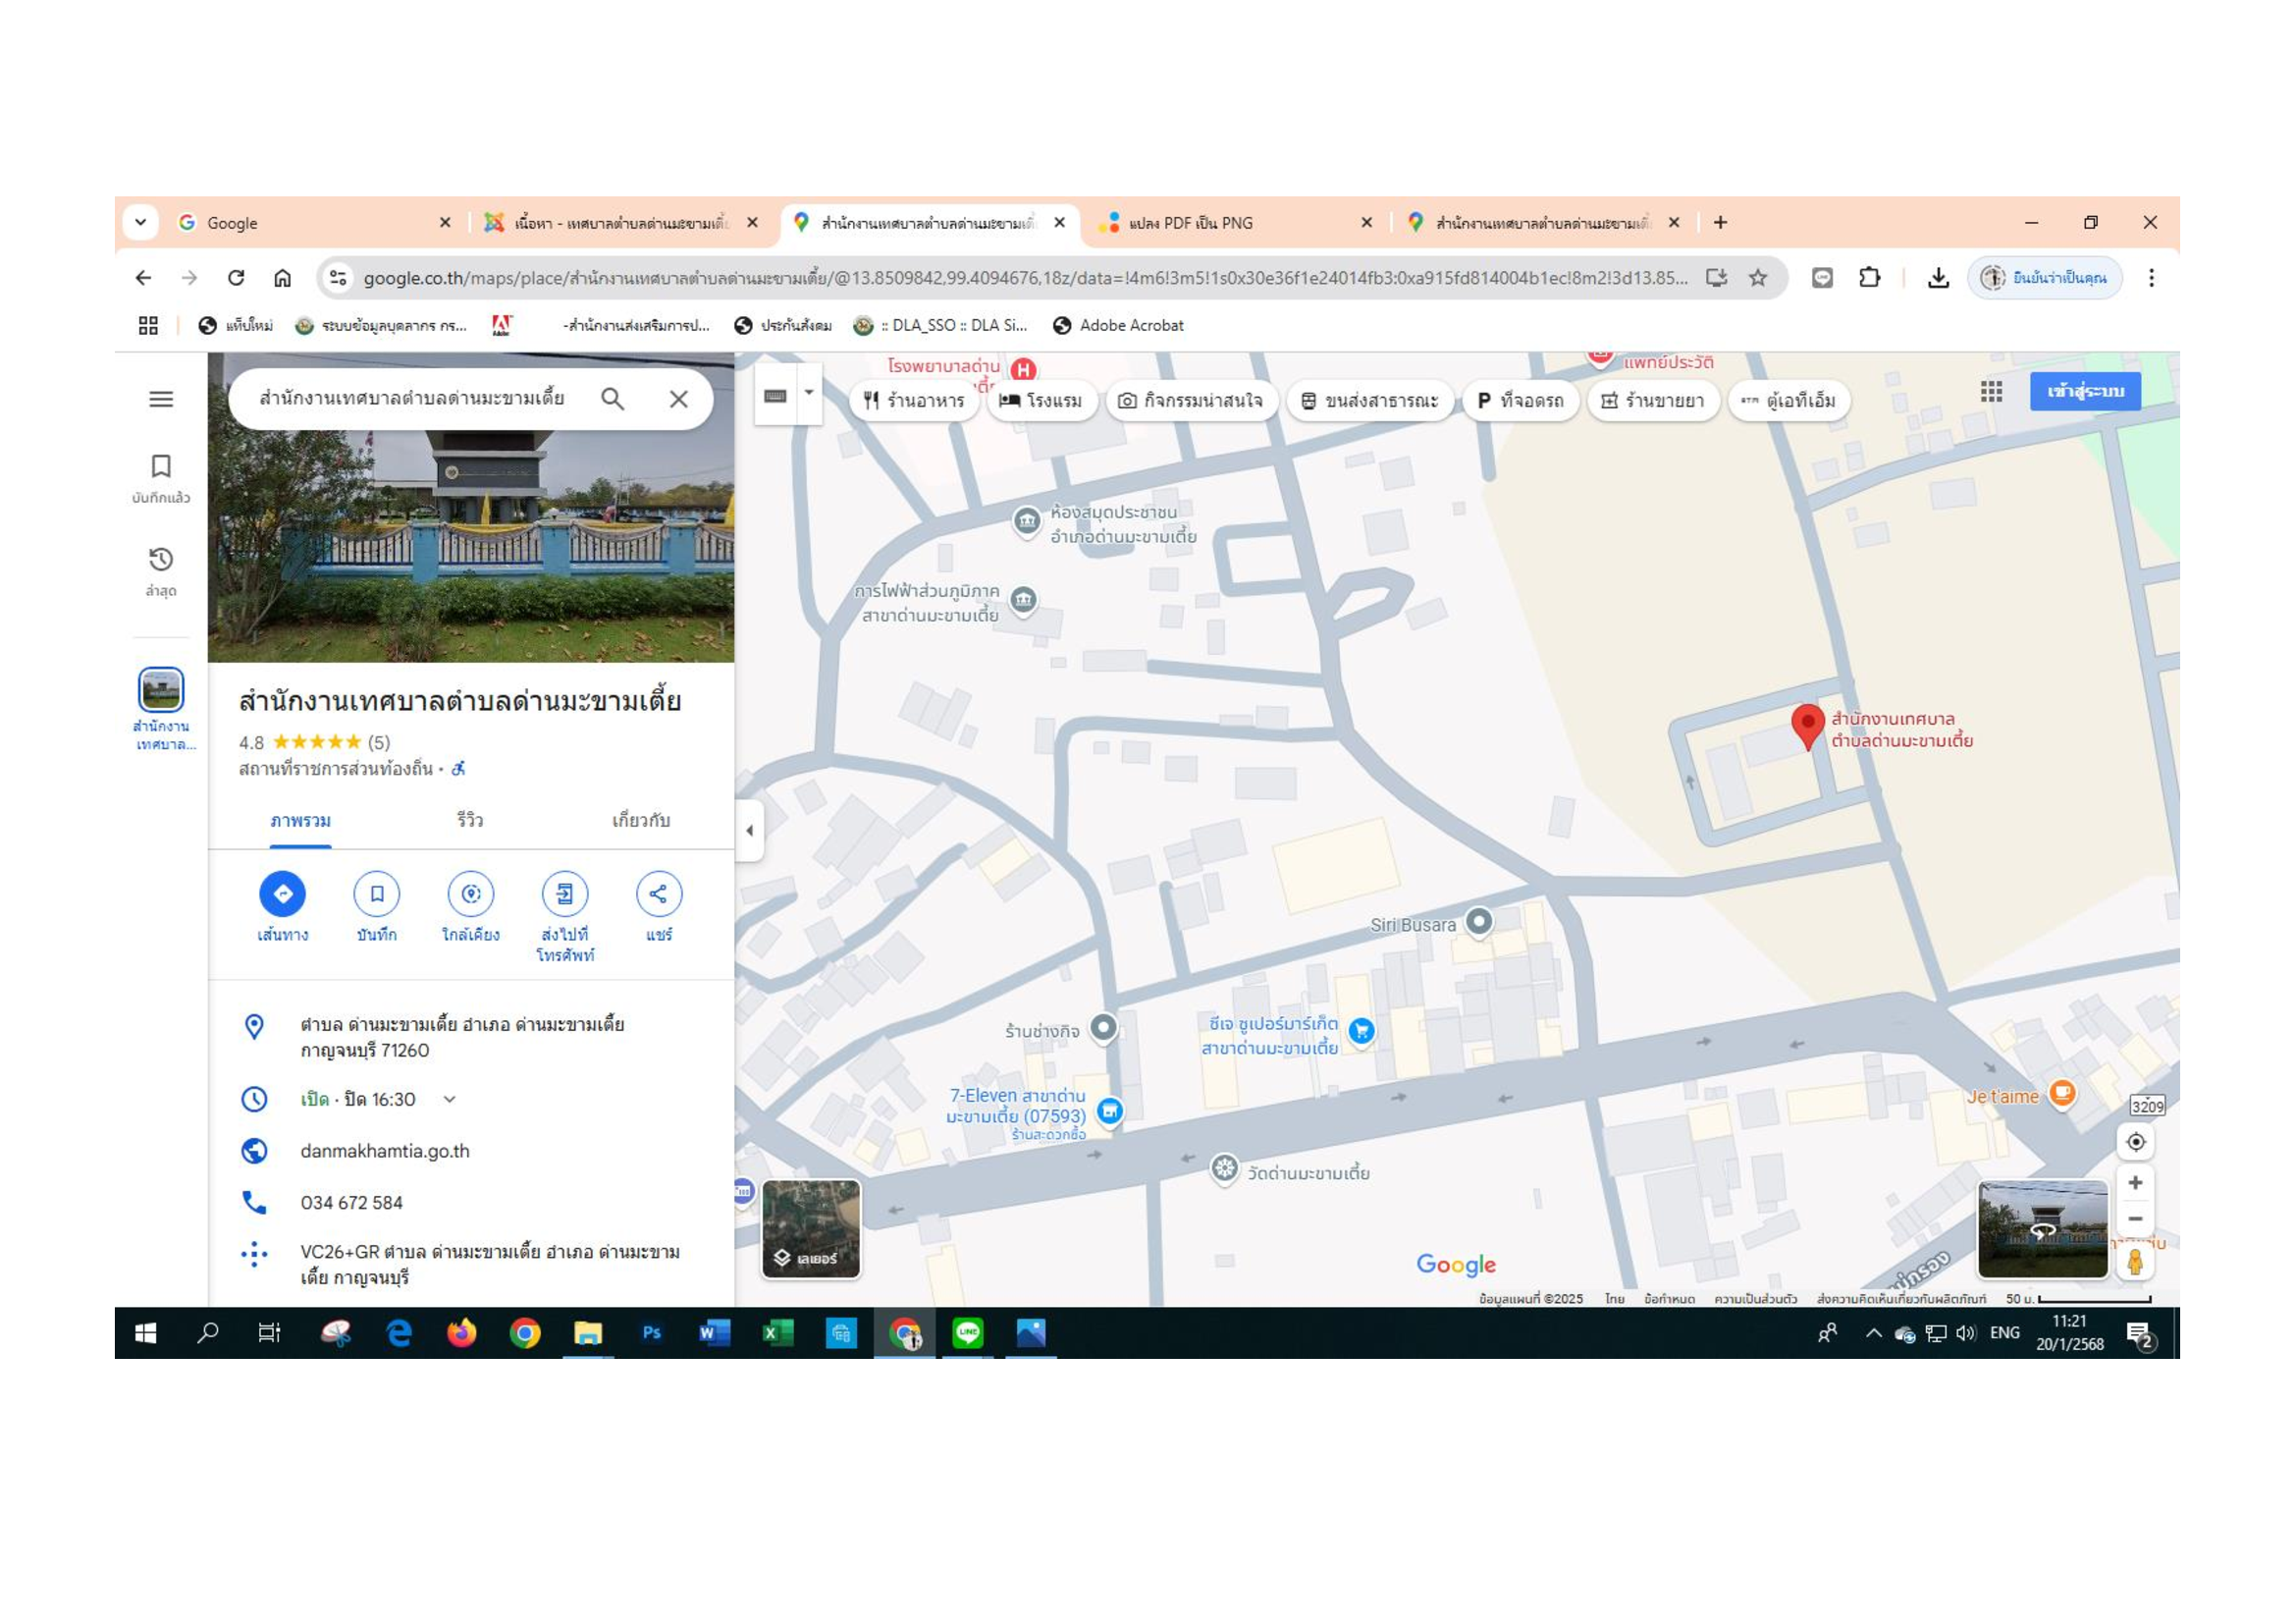The height and width of the screenshot is (1624, 2296).
Task: Open Photoshop from the taskbar
Action: click(651, 1333)
